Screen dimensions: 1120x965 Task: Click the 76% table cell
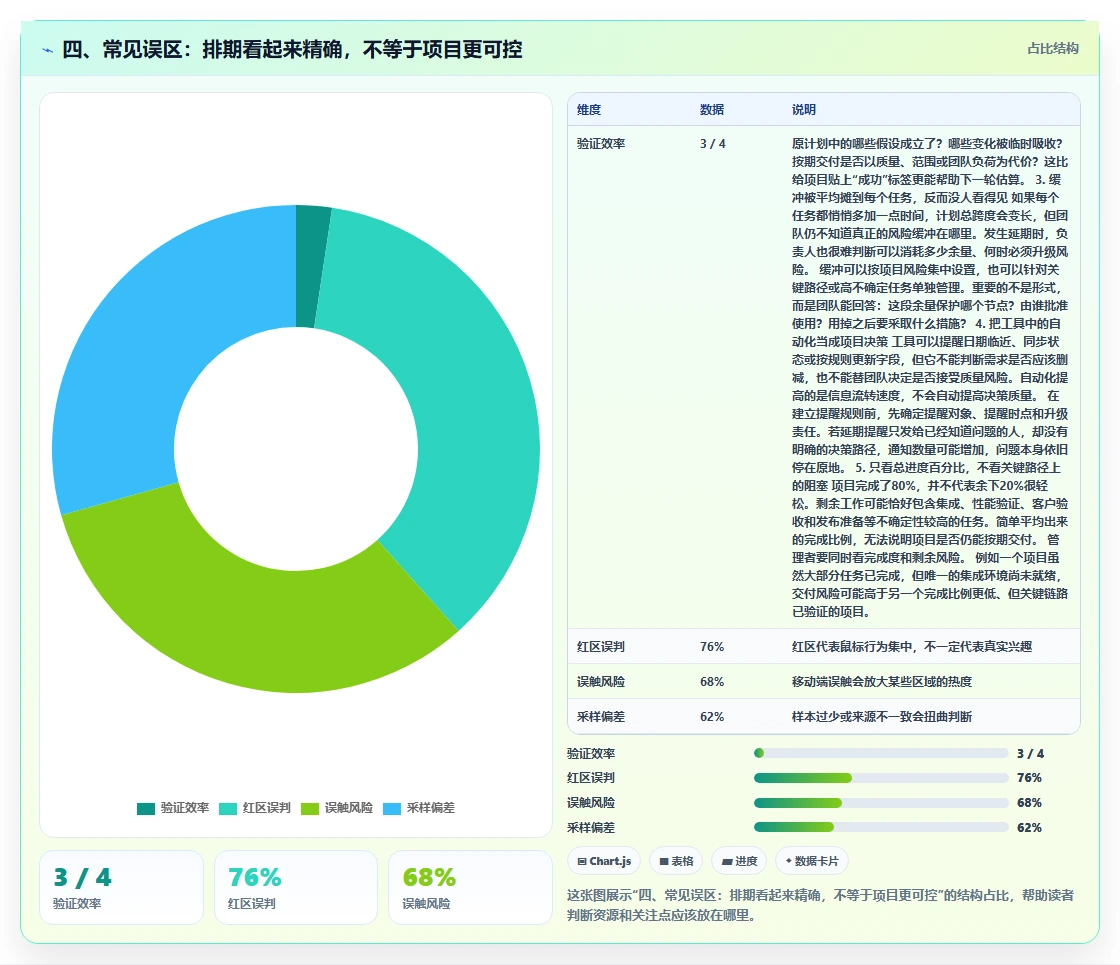pyautogui.click(x=711, y=646)
